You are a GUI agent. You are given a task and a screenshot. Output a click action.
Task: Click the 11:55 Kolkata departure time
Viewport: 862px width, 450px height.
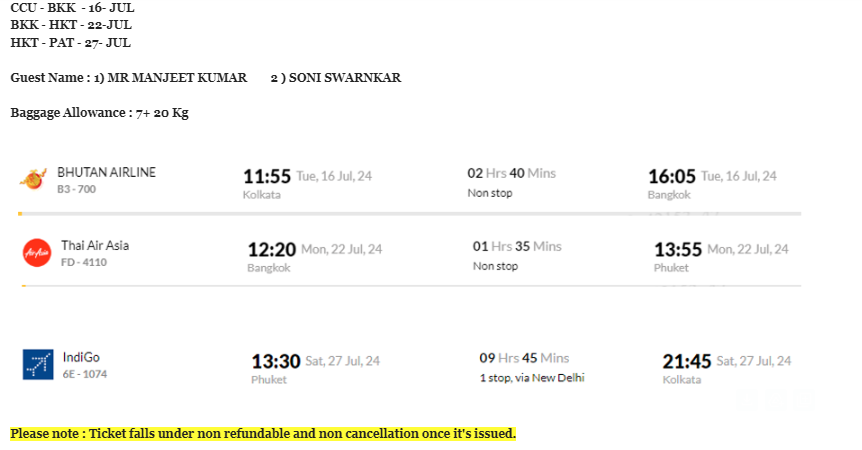(267, 176)
